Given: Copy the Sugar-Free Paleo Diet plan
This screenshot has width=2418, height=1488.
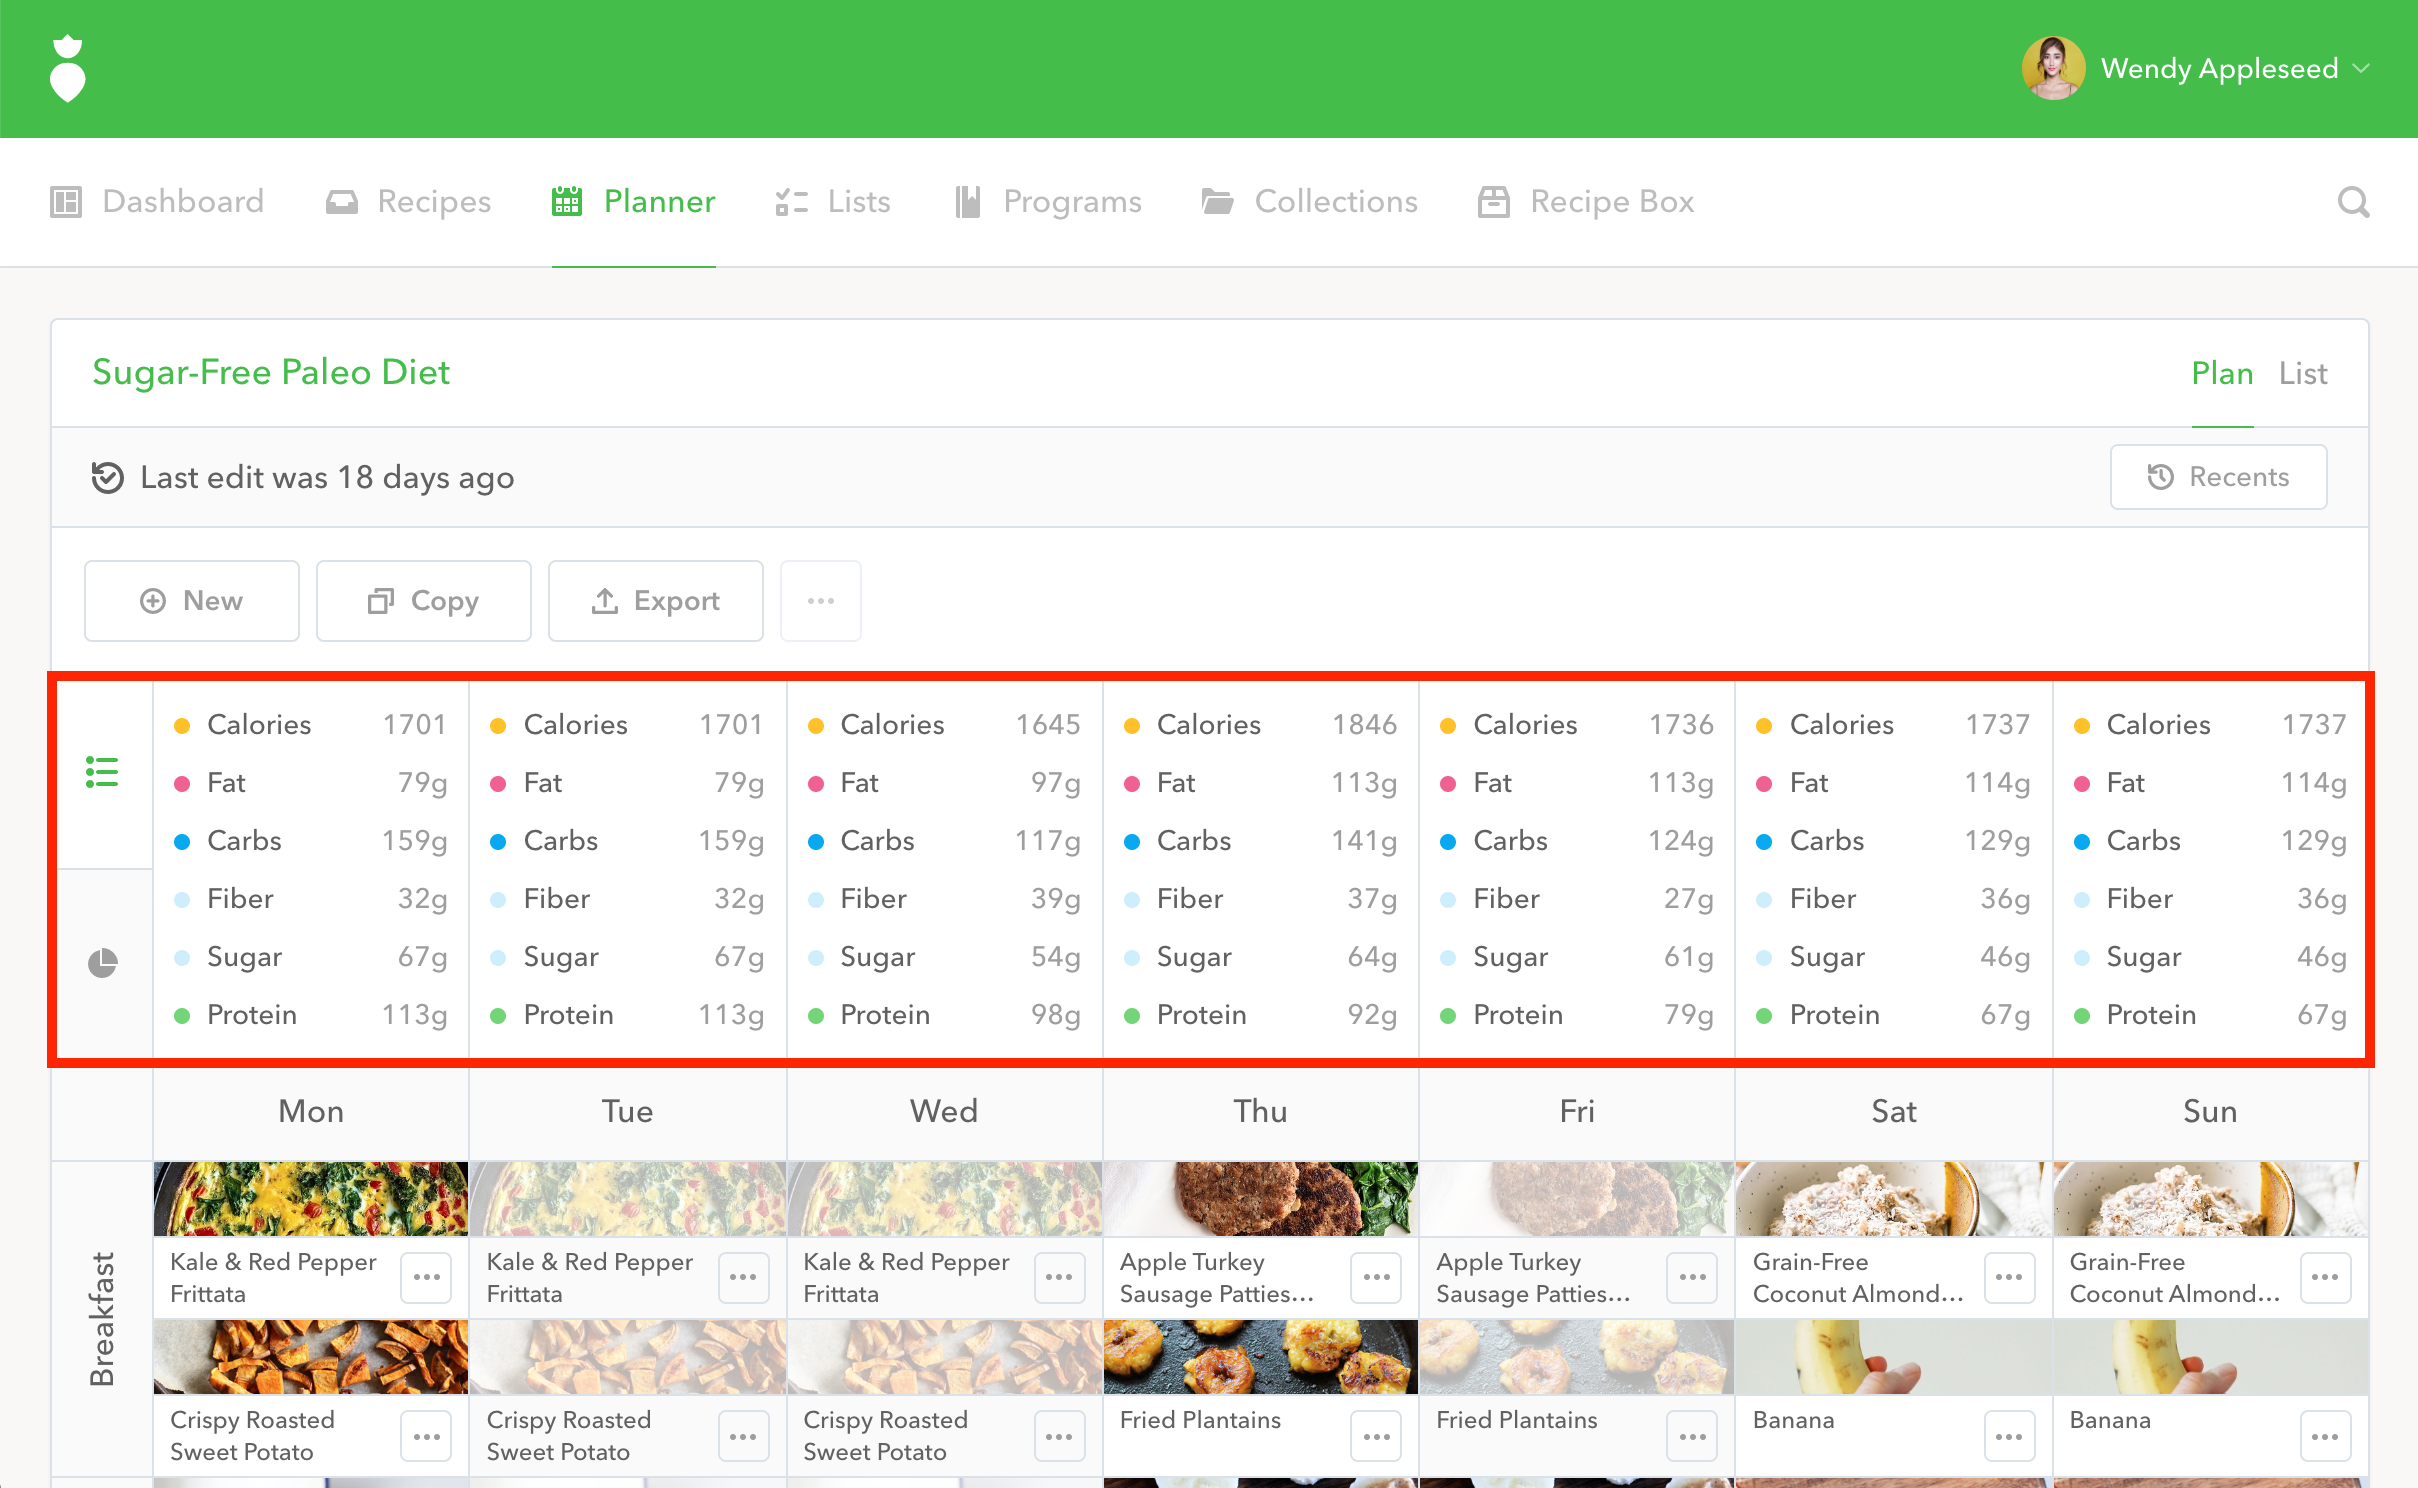Looking at the screenshot, I should pos(423,600).
